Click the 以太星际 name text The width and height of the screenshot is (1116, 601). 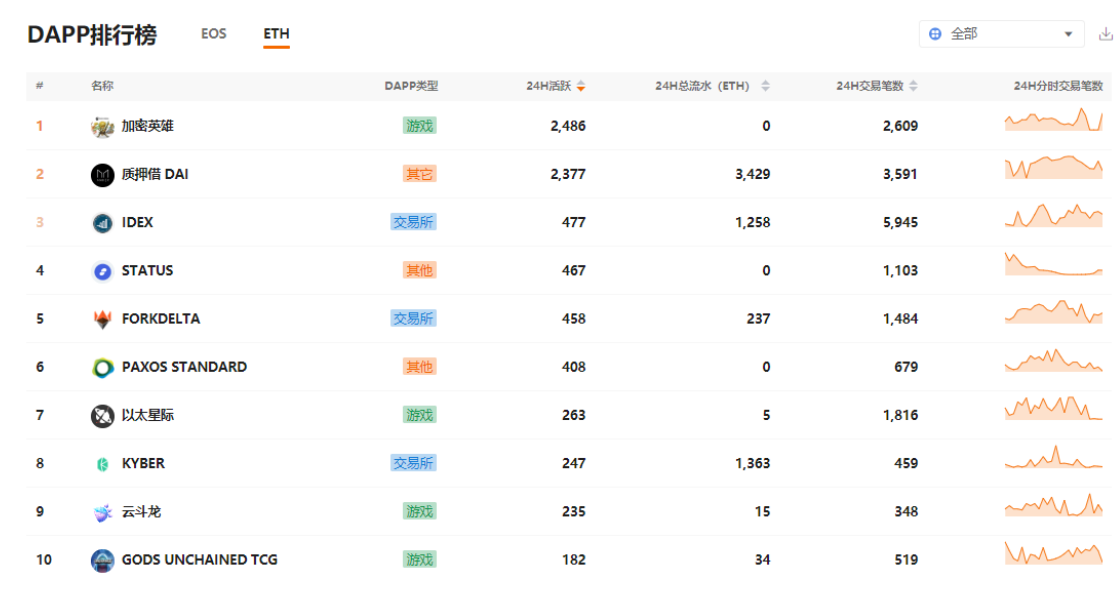tap(147, 415)
